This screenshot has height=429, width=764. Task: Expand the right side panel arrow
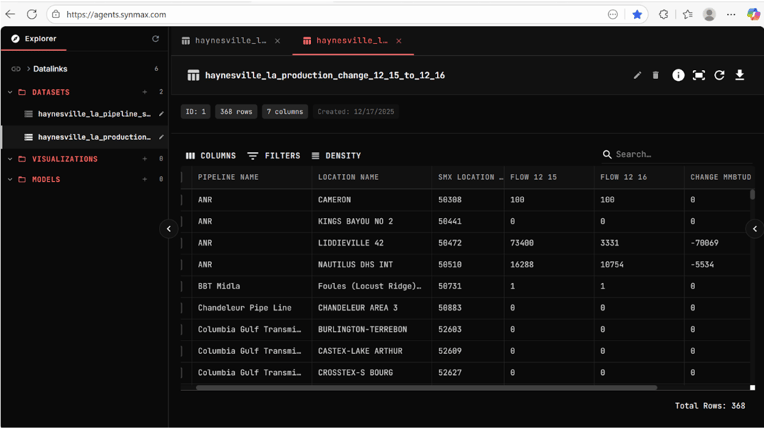[755, 229]
